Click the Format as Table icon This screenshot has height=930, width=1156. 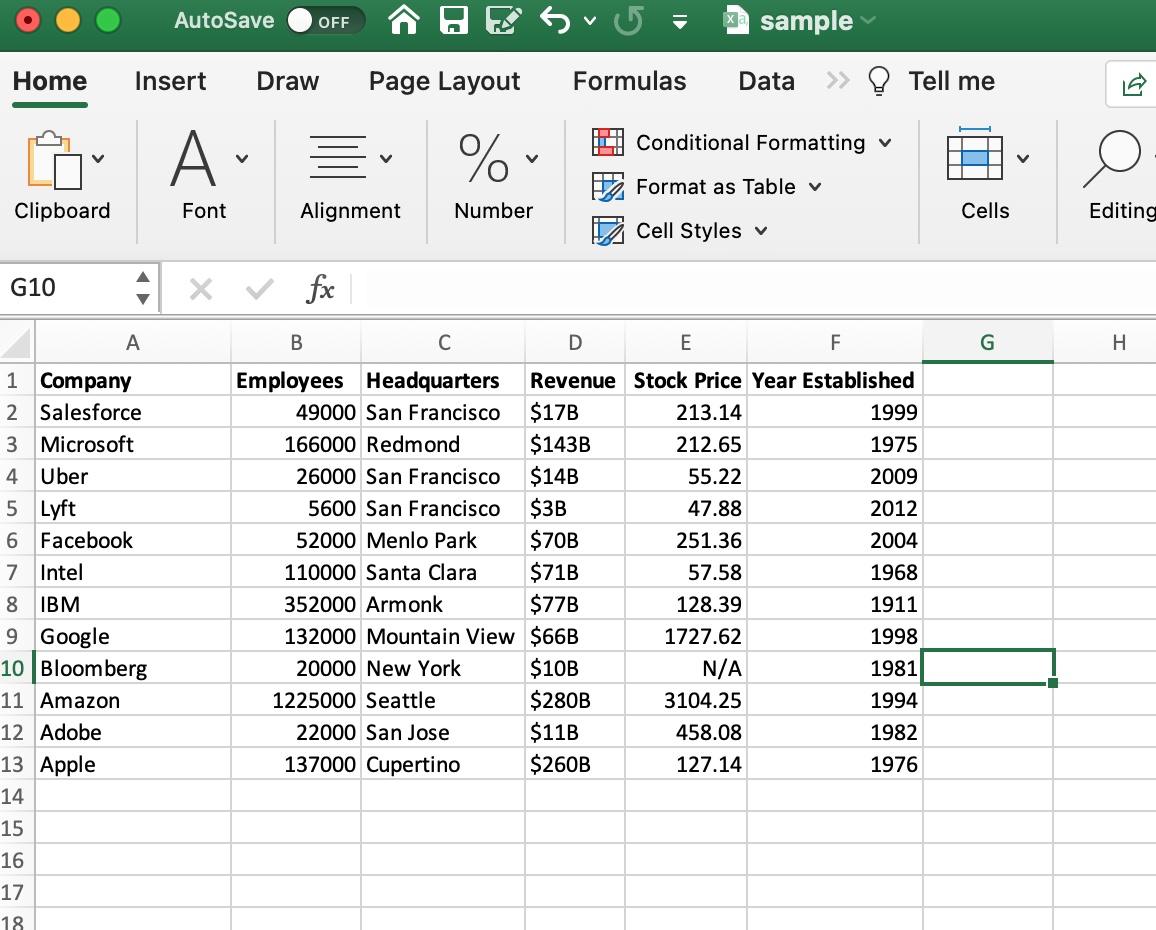tap(607, 187)
